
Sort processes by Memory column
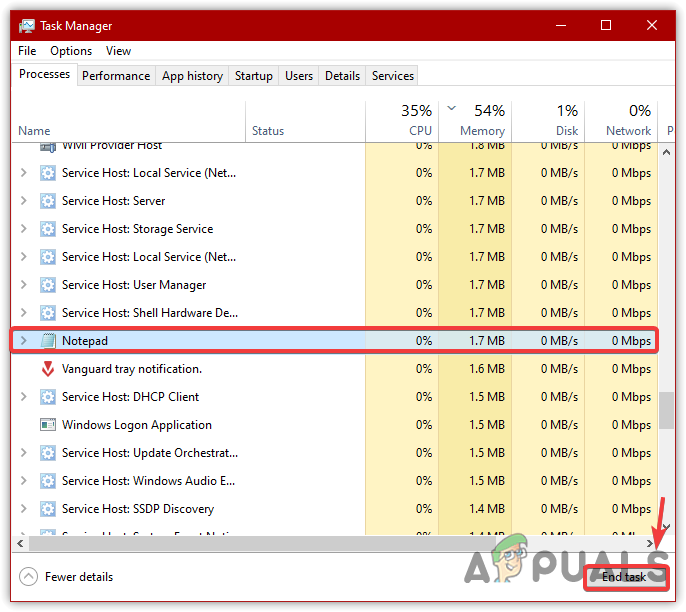[475, 122]
